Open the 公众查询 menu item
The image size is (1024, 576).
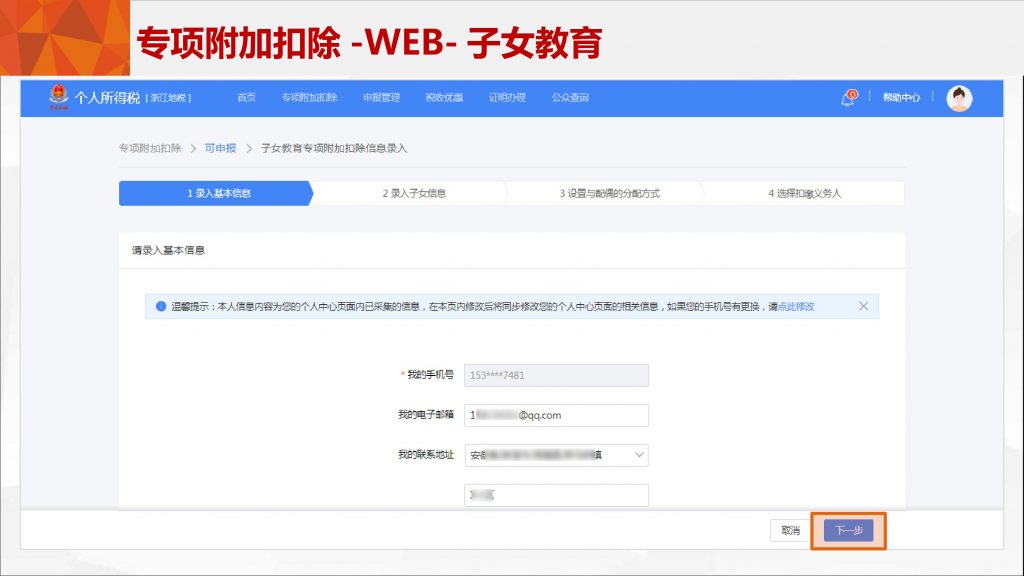click(x=570, y=98)
